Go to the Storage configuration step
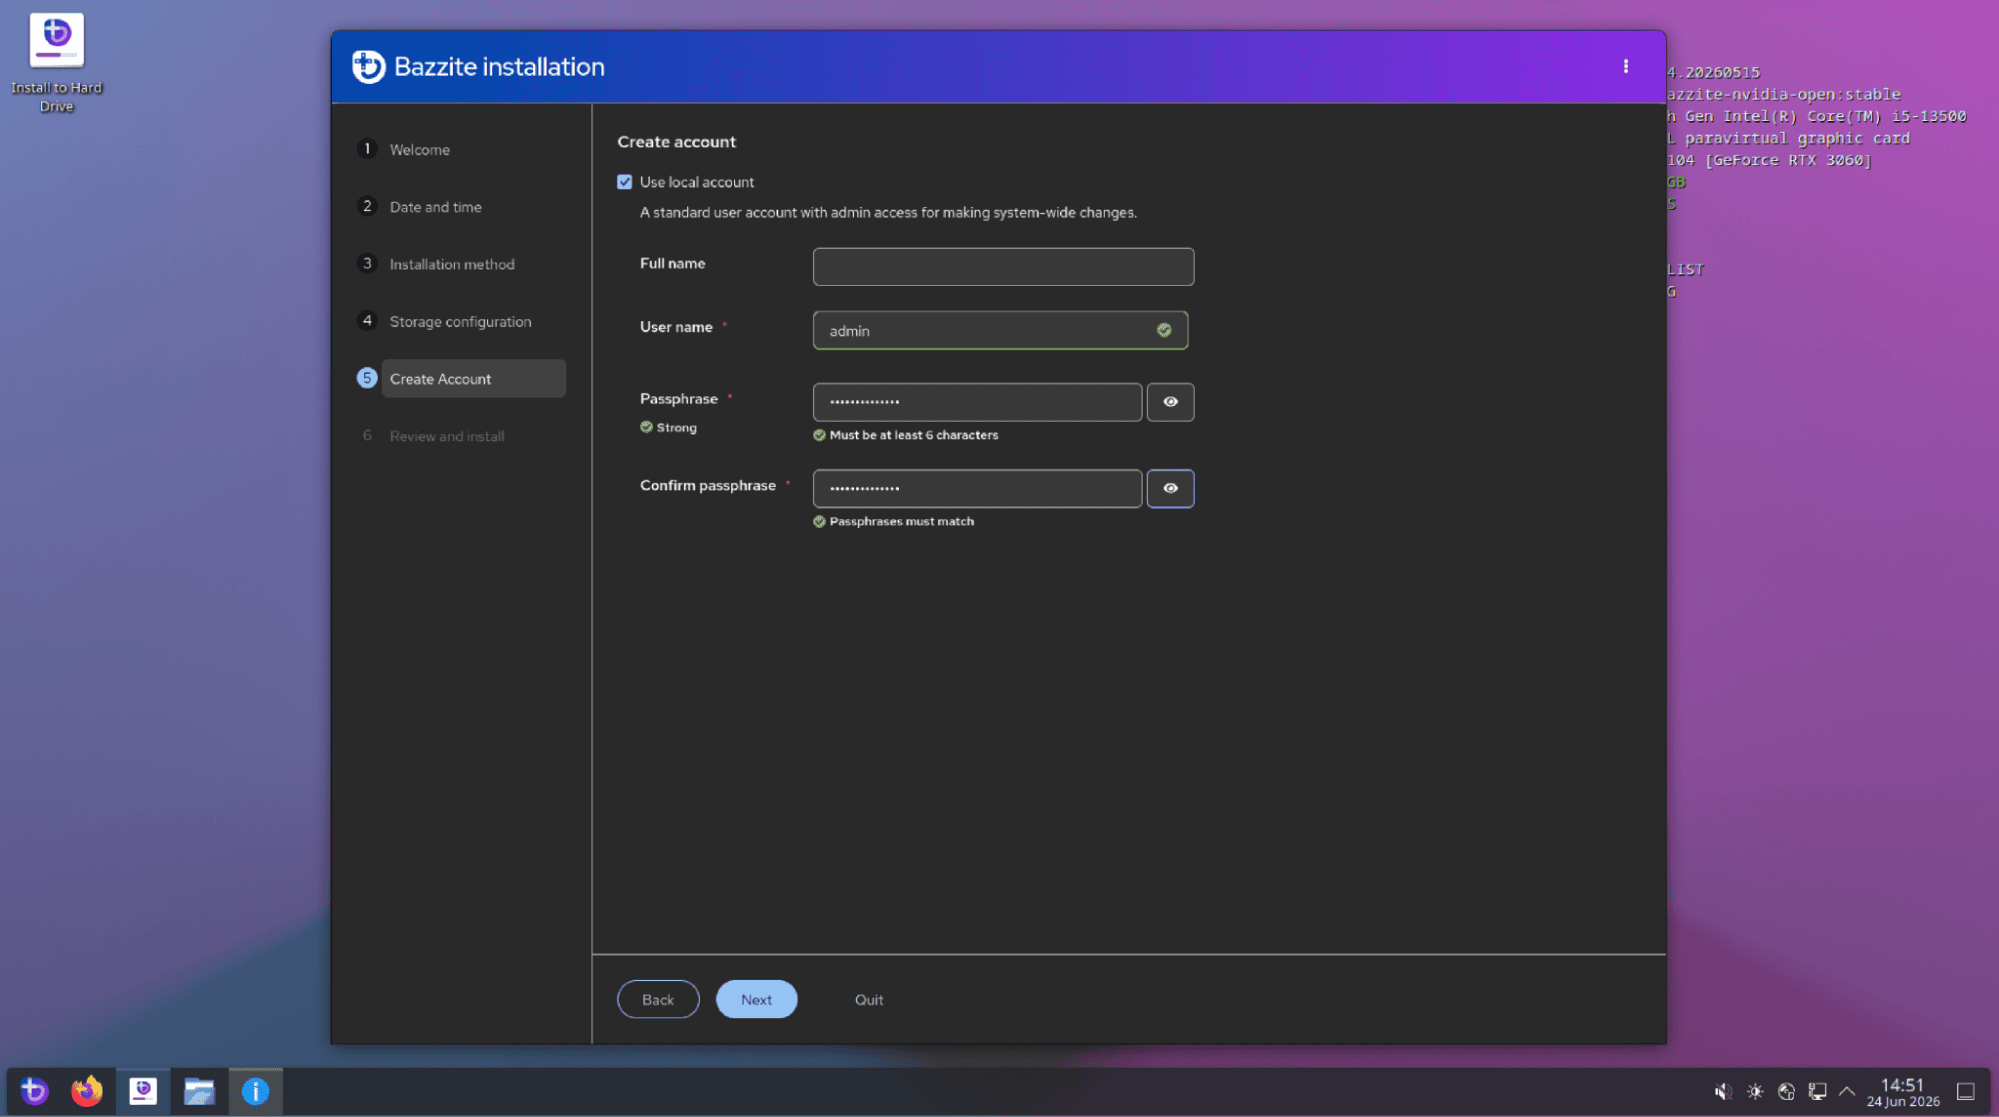 (460, 321)
